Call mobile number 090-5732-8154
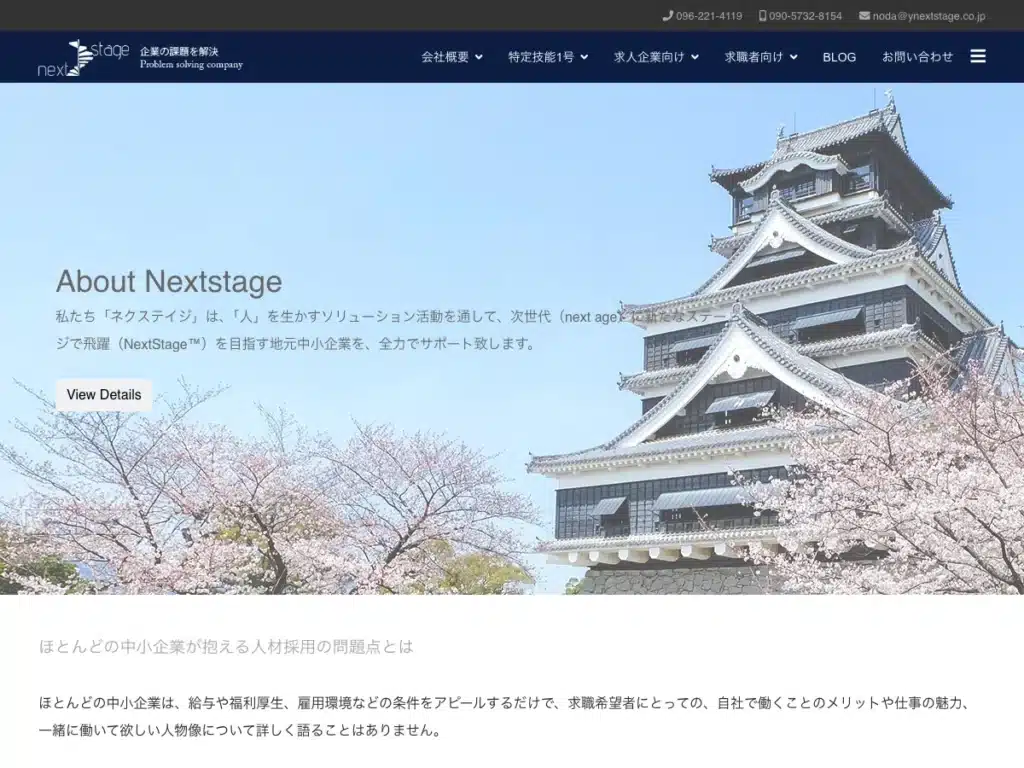The width and height of the screenshot is (1024, 768). [805, 16]
